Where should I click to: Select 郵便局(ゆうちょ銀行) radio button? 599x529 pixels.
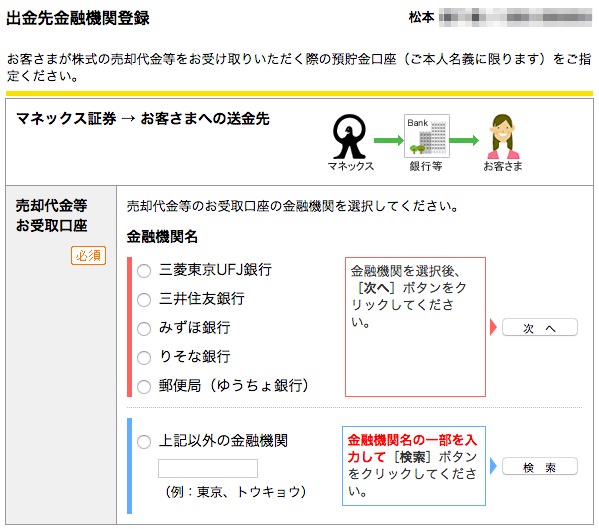click(x=144, y=387)
